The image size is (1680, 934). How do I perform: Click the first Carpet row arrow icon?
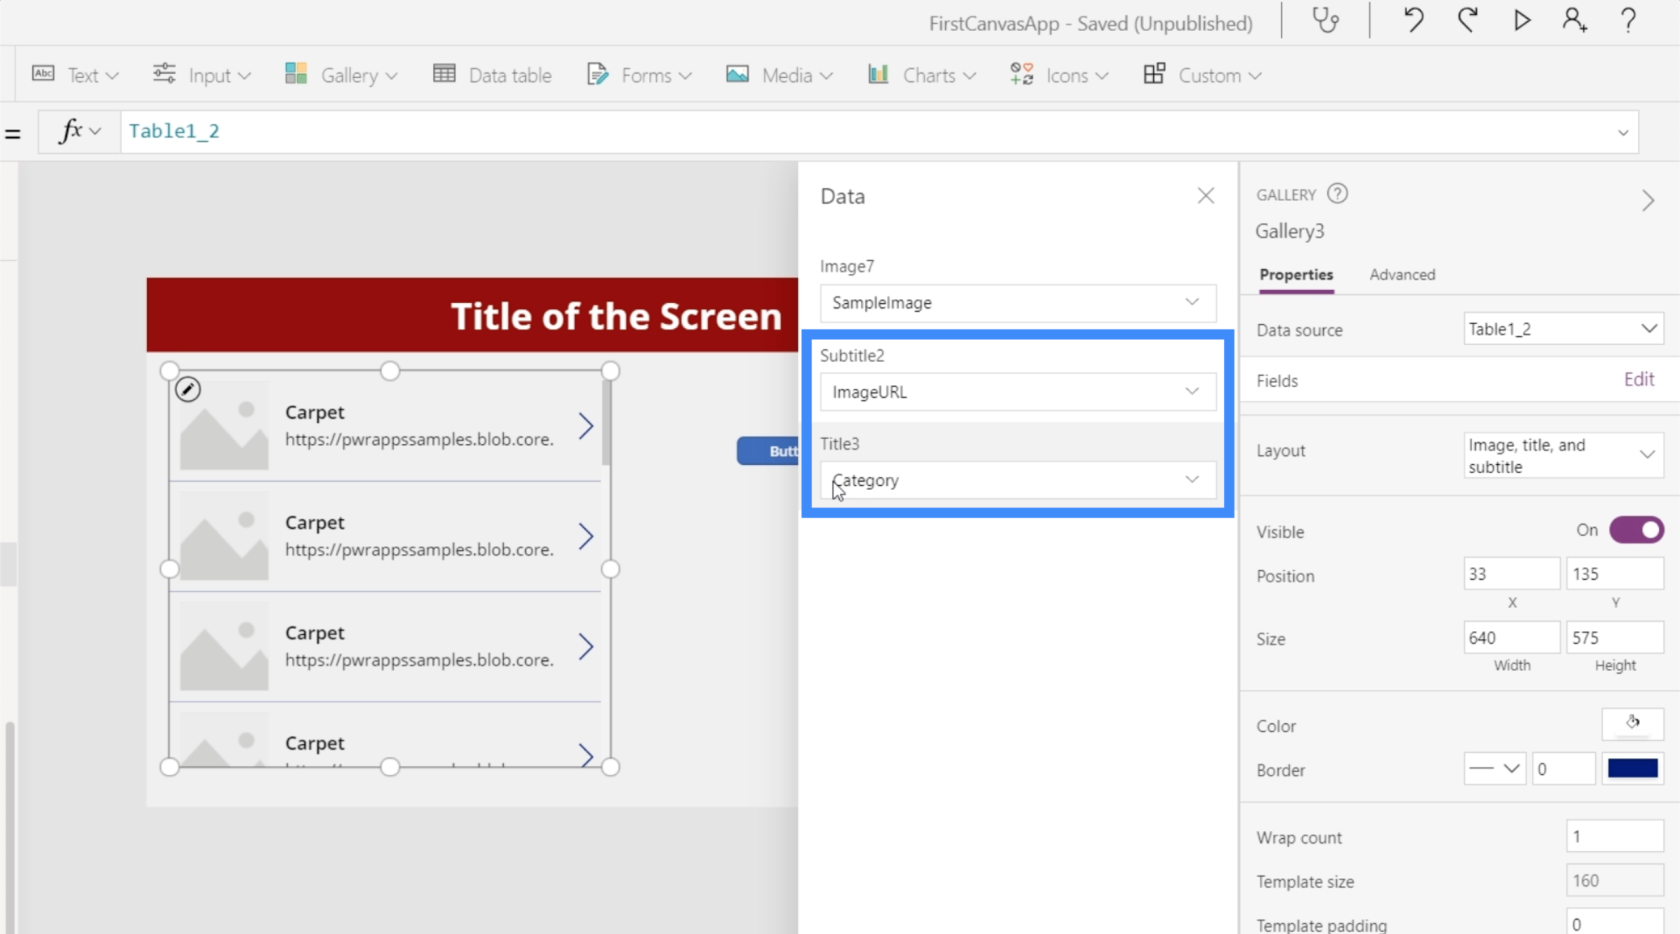(586, 426)
